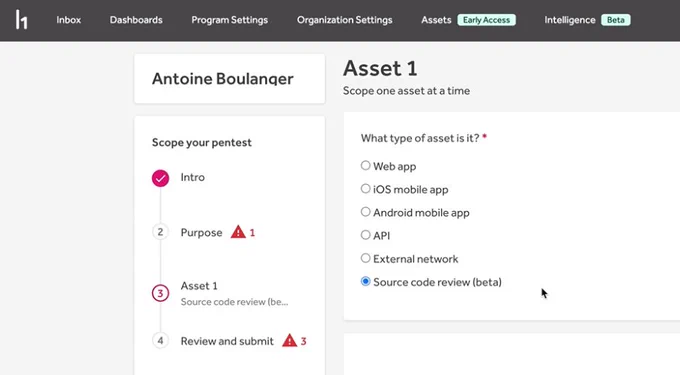This screenshot has width=680, height=375.
Task: Click 'What type of asset is it?' label
Action: click(420, 138)
